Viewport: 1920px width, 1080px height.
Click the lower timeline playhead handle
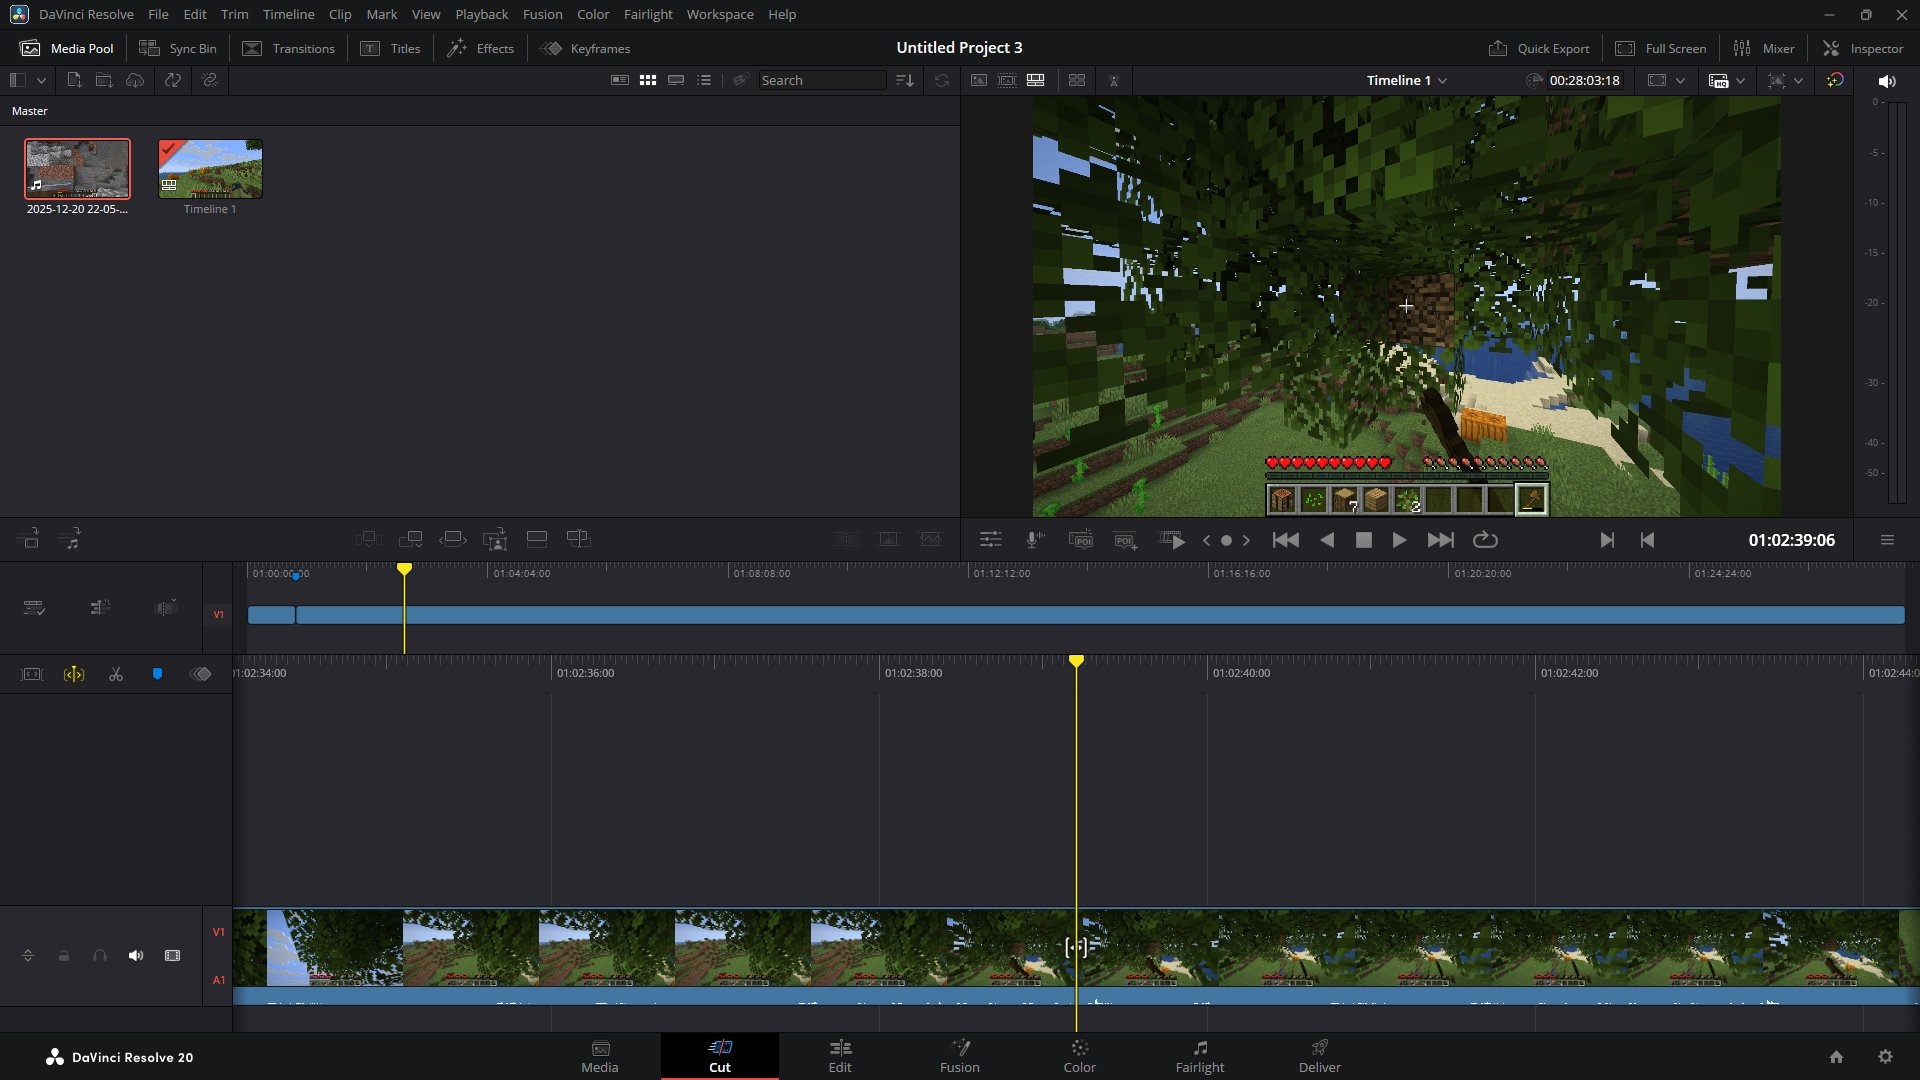coord(1076,662)
